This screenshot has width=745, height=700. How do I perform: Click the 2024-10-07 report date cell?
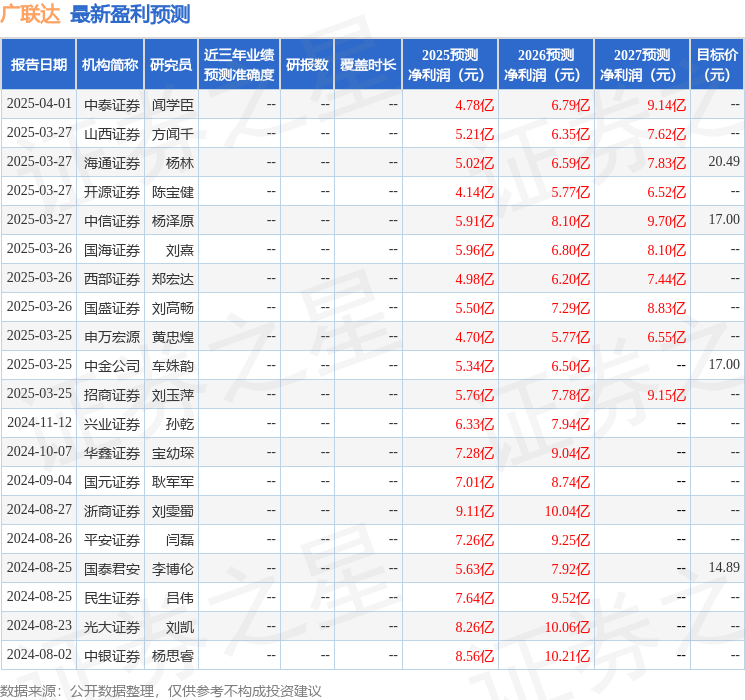pos(39,453)
